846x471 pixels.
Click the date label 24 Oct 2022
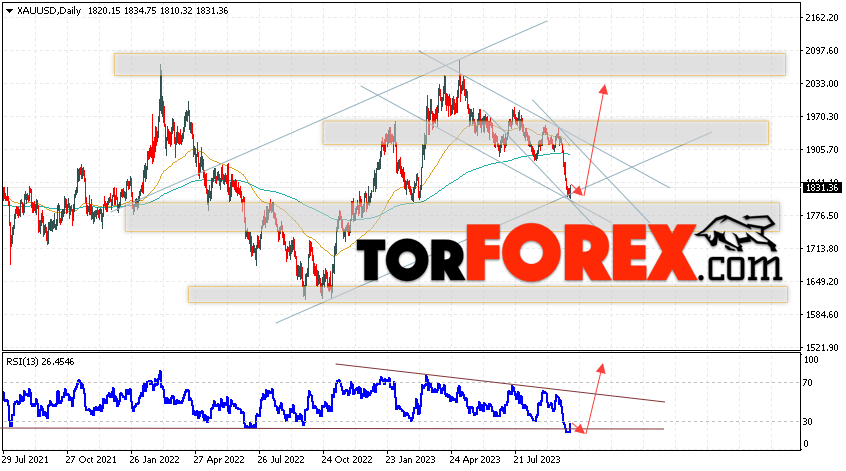[x=347, y=460]
